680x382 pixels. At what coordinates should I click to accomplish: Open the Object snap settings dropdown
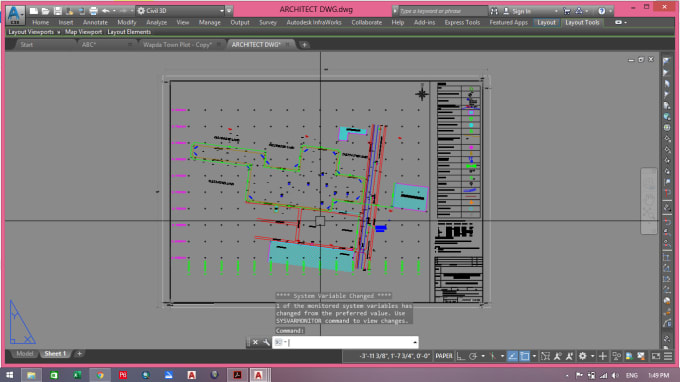coord(534,356)
